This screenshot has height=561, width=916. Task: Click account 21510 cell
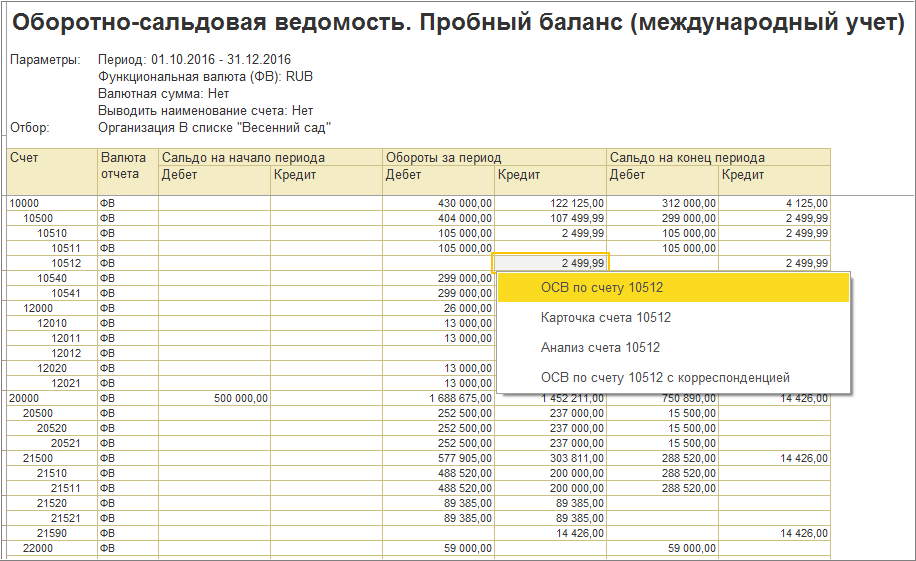[52, 473]
